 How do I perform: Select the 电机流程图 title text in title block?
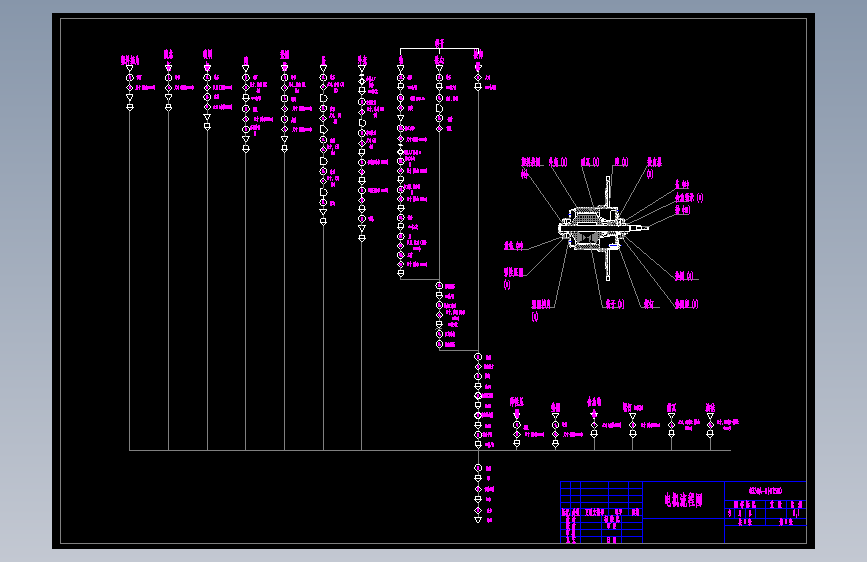(x=683, y=500)
